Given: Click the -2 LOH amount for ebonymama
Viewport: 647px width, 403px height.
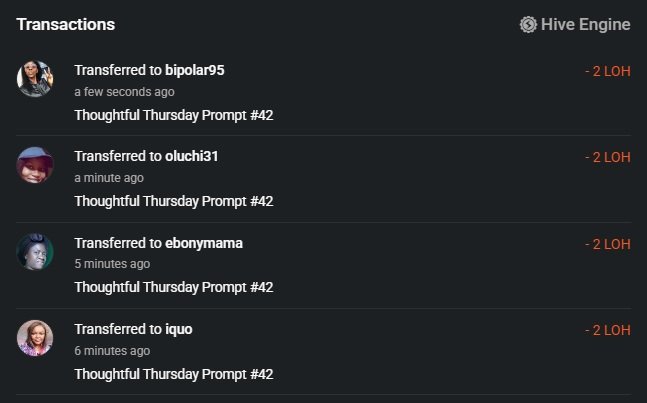Looking at the screenshot, I should coord(608,244).
